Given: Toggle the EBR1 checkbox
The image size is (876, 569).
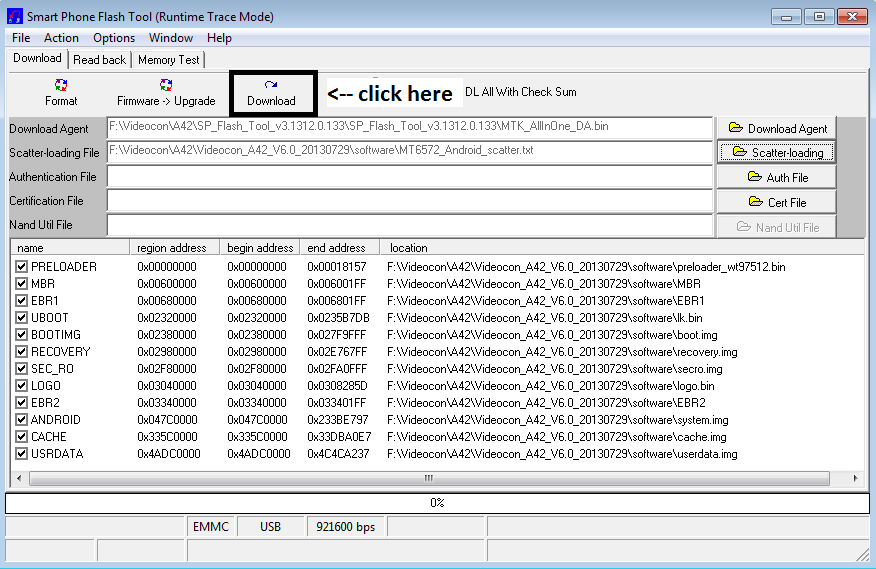Looking at the screenshot, I should coord(21,301).
